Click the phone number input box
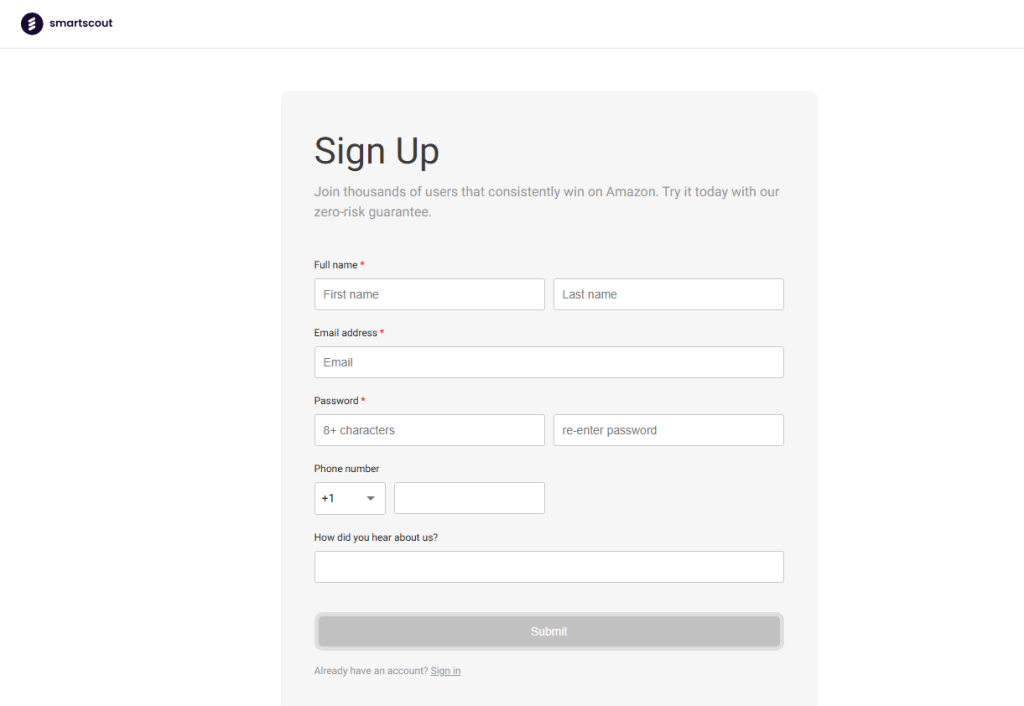 tap(469, 498)
